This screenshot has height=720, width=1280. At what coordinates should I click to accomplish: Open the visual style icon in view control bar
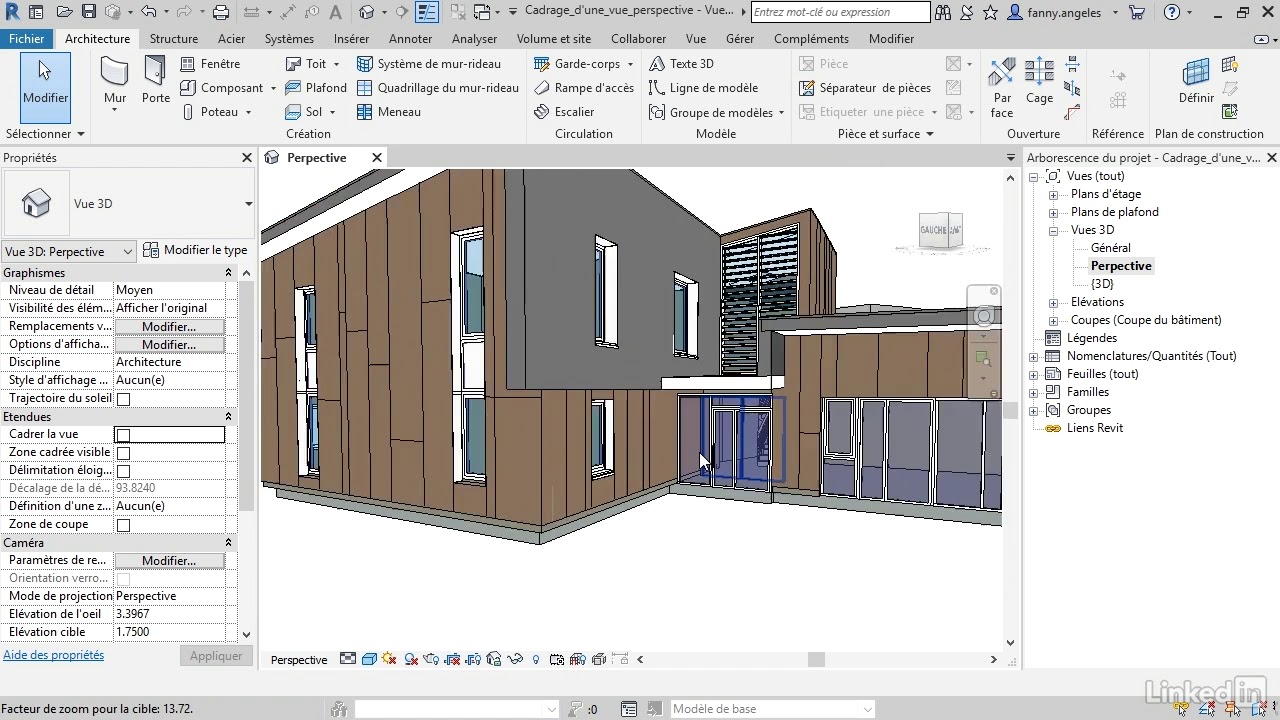(x=369, y=660)
